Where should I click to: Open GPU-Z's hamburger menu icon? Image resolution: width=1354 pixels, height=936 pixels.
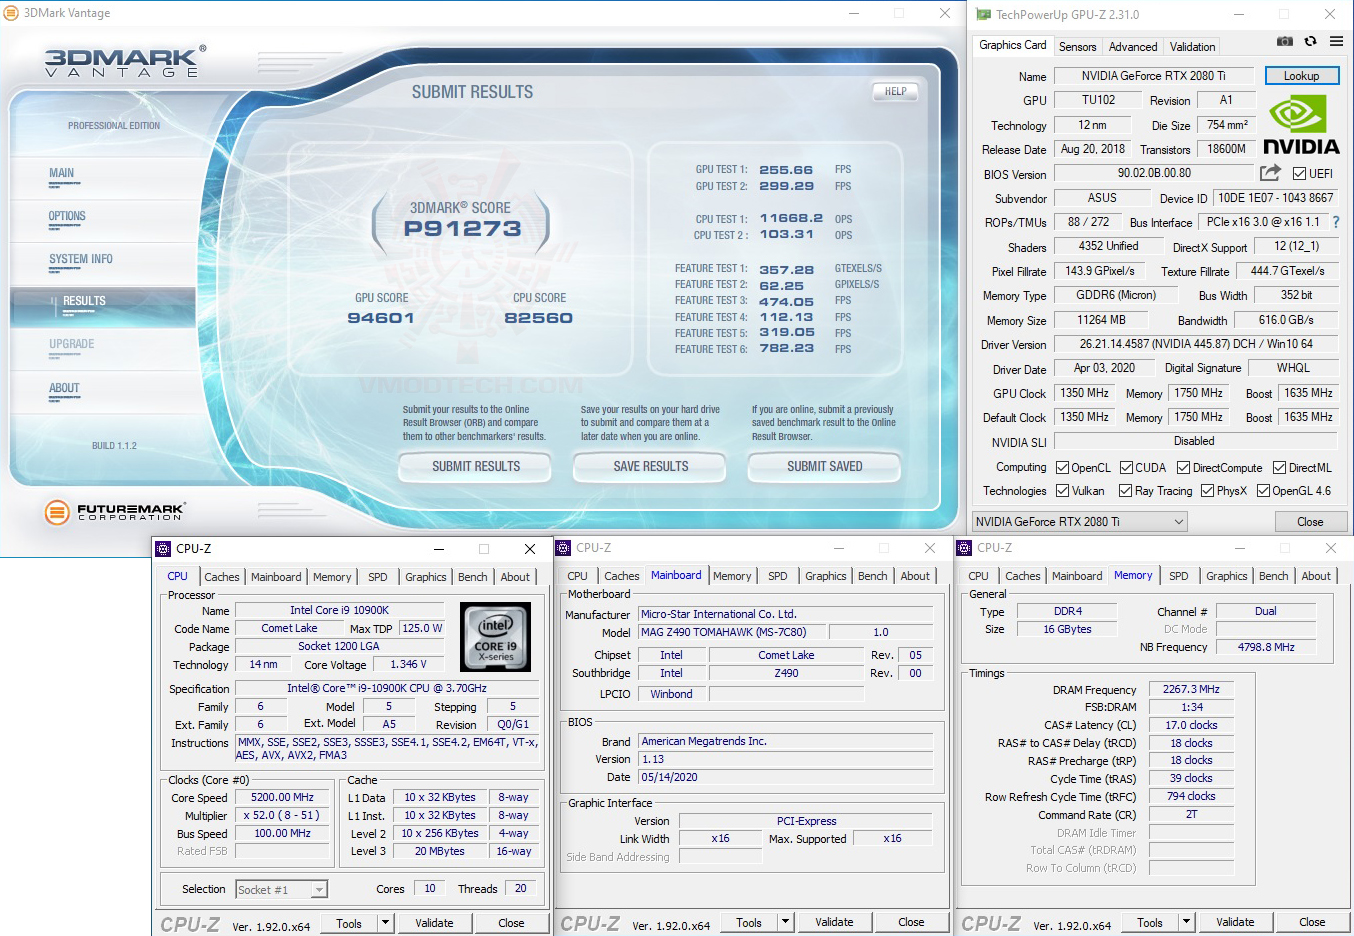coord(1336,41)
